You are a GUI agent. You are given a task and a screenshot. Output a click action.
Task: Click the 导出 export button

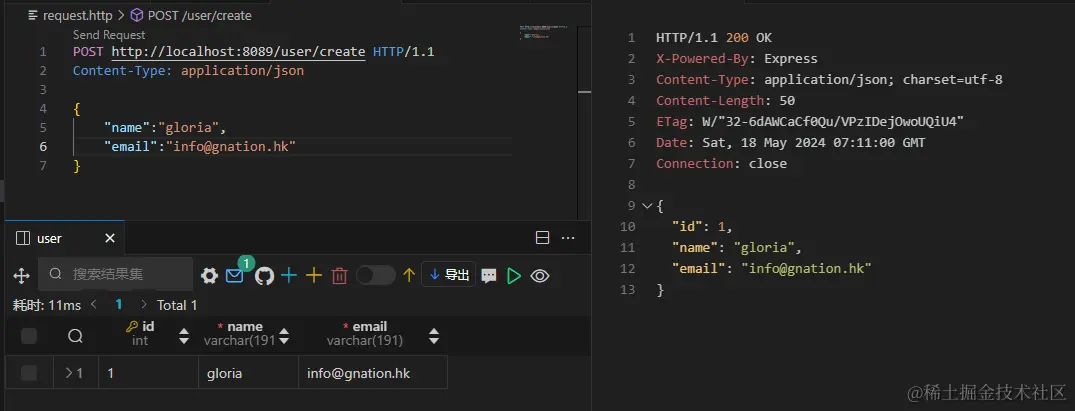(x=448, y=275)
